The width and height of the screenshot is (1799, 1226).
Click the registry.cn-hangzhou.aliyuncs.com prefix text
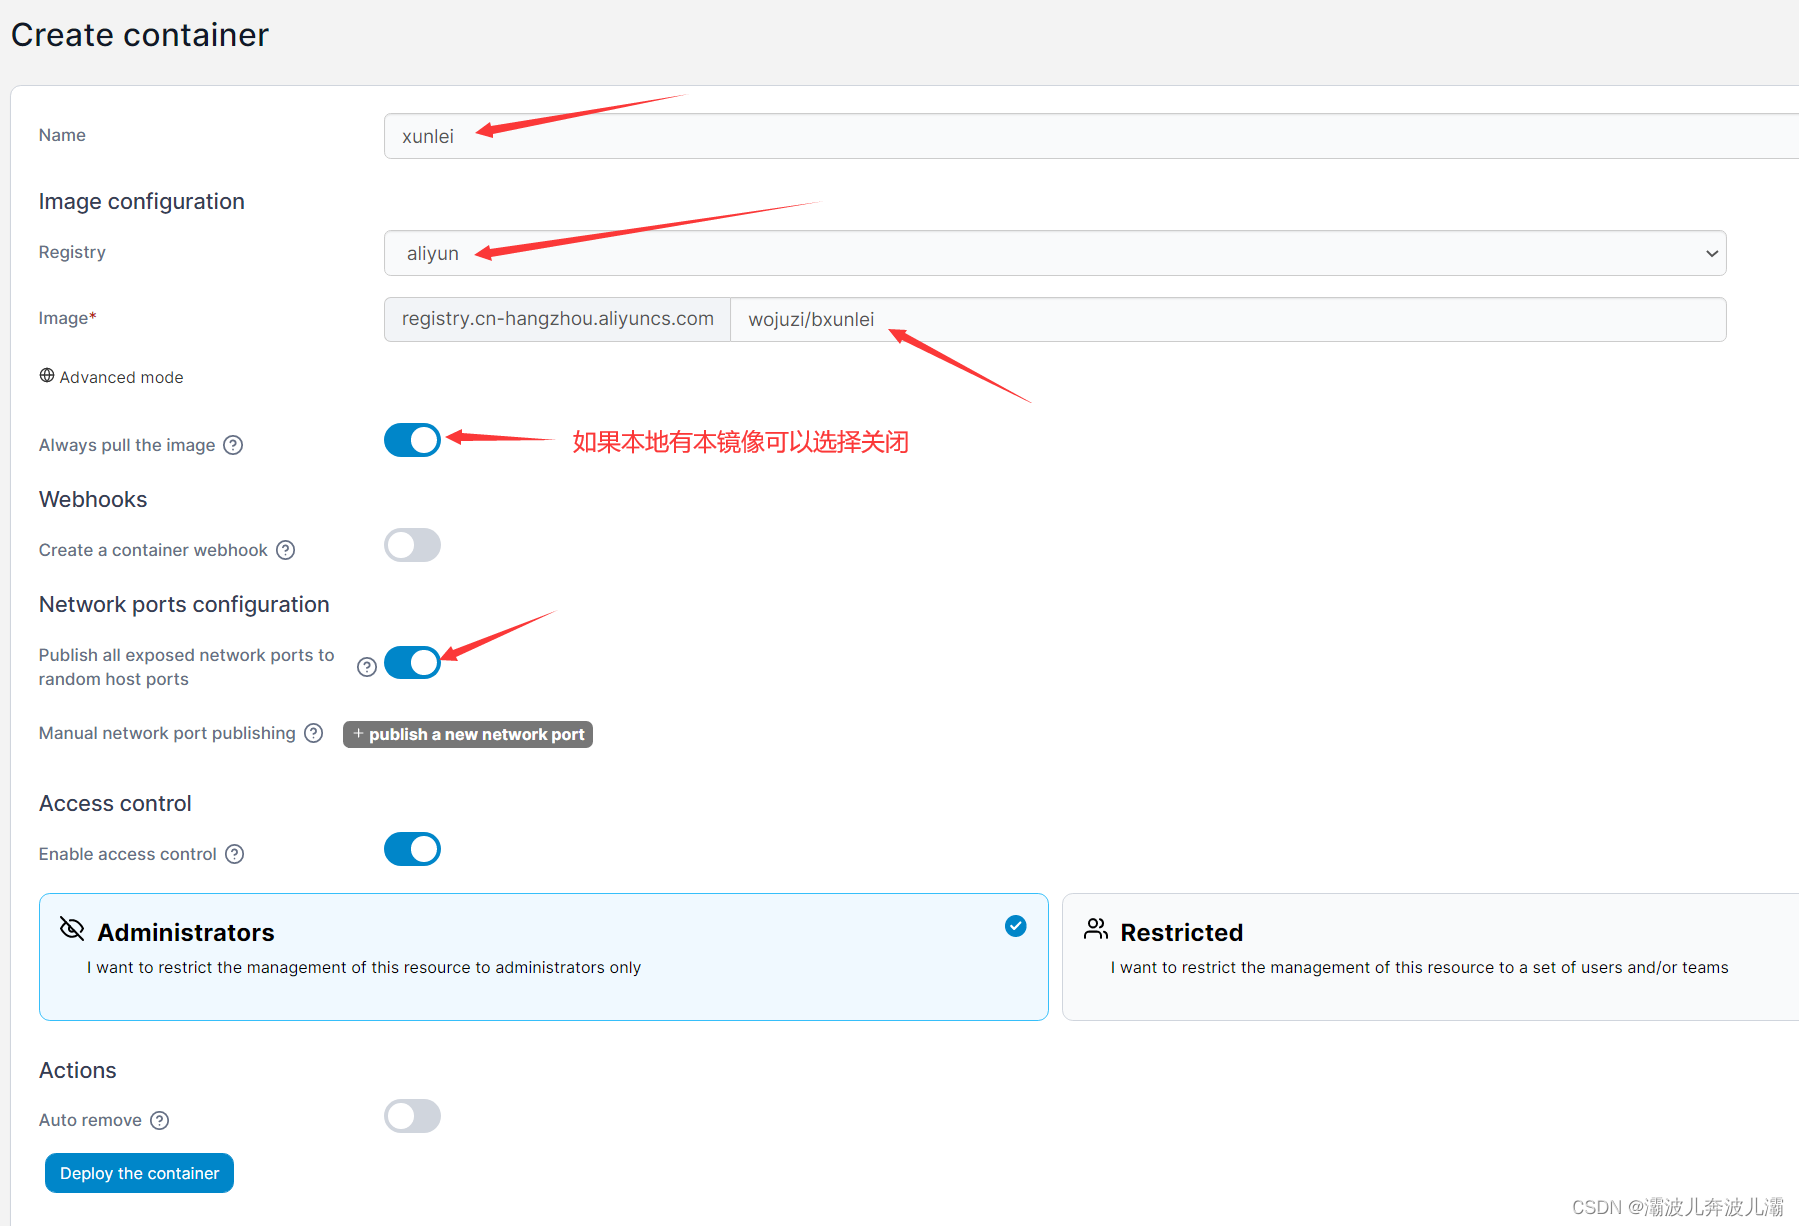coord(558,319)
